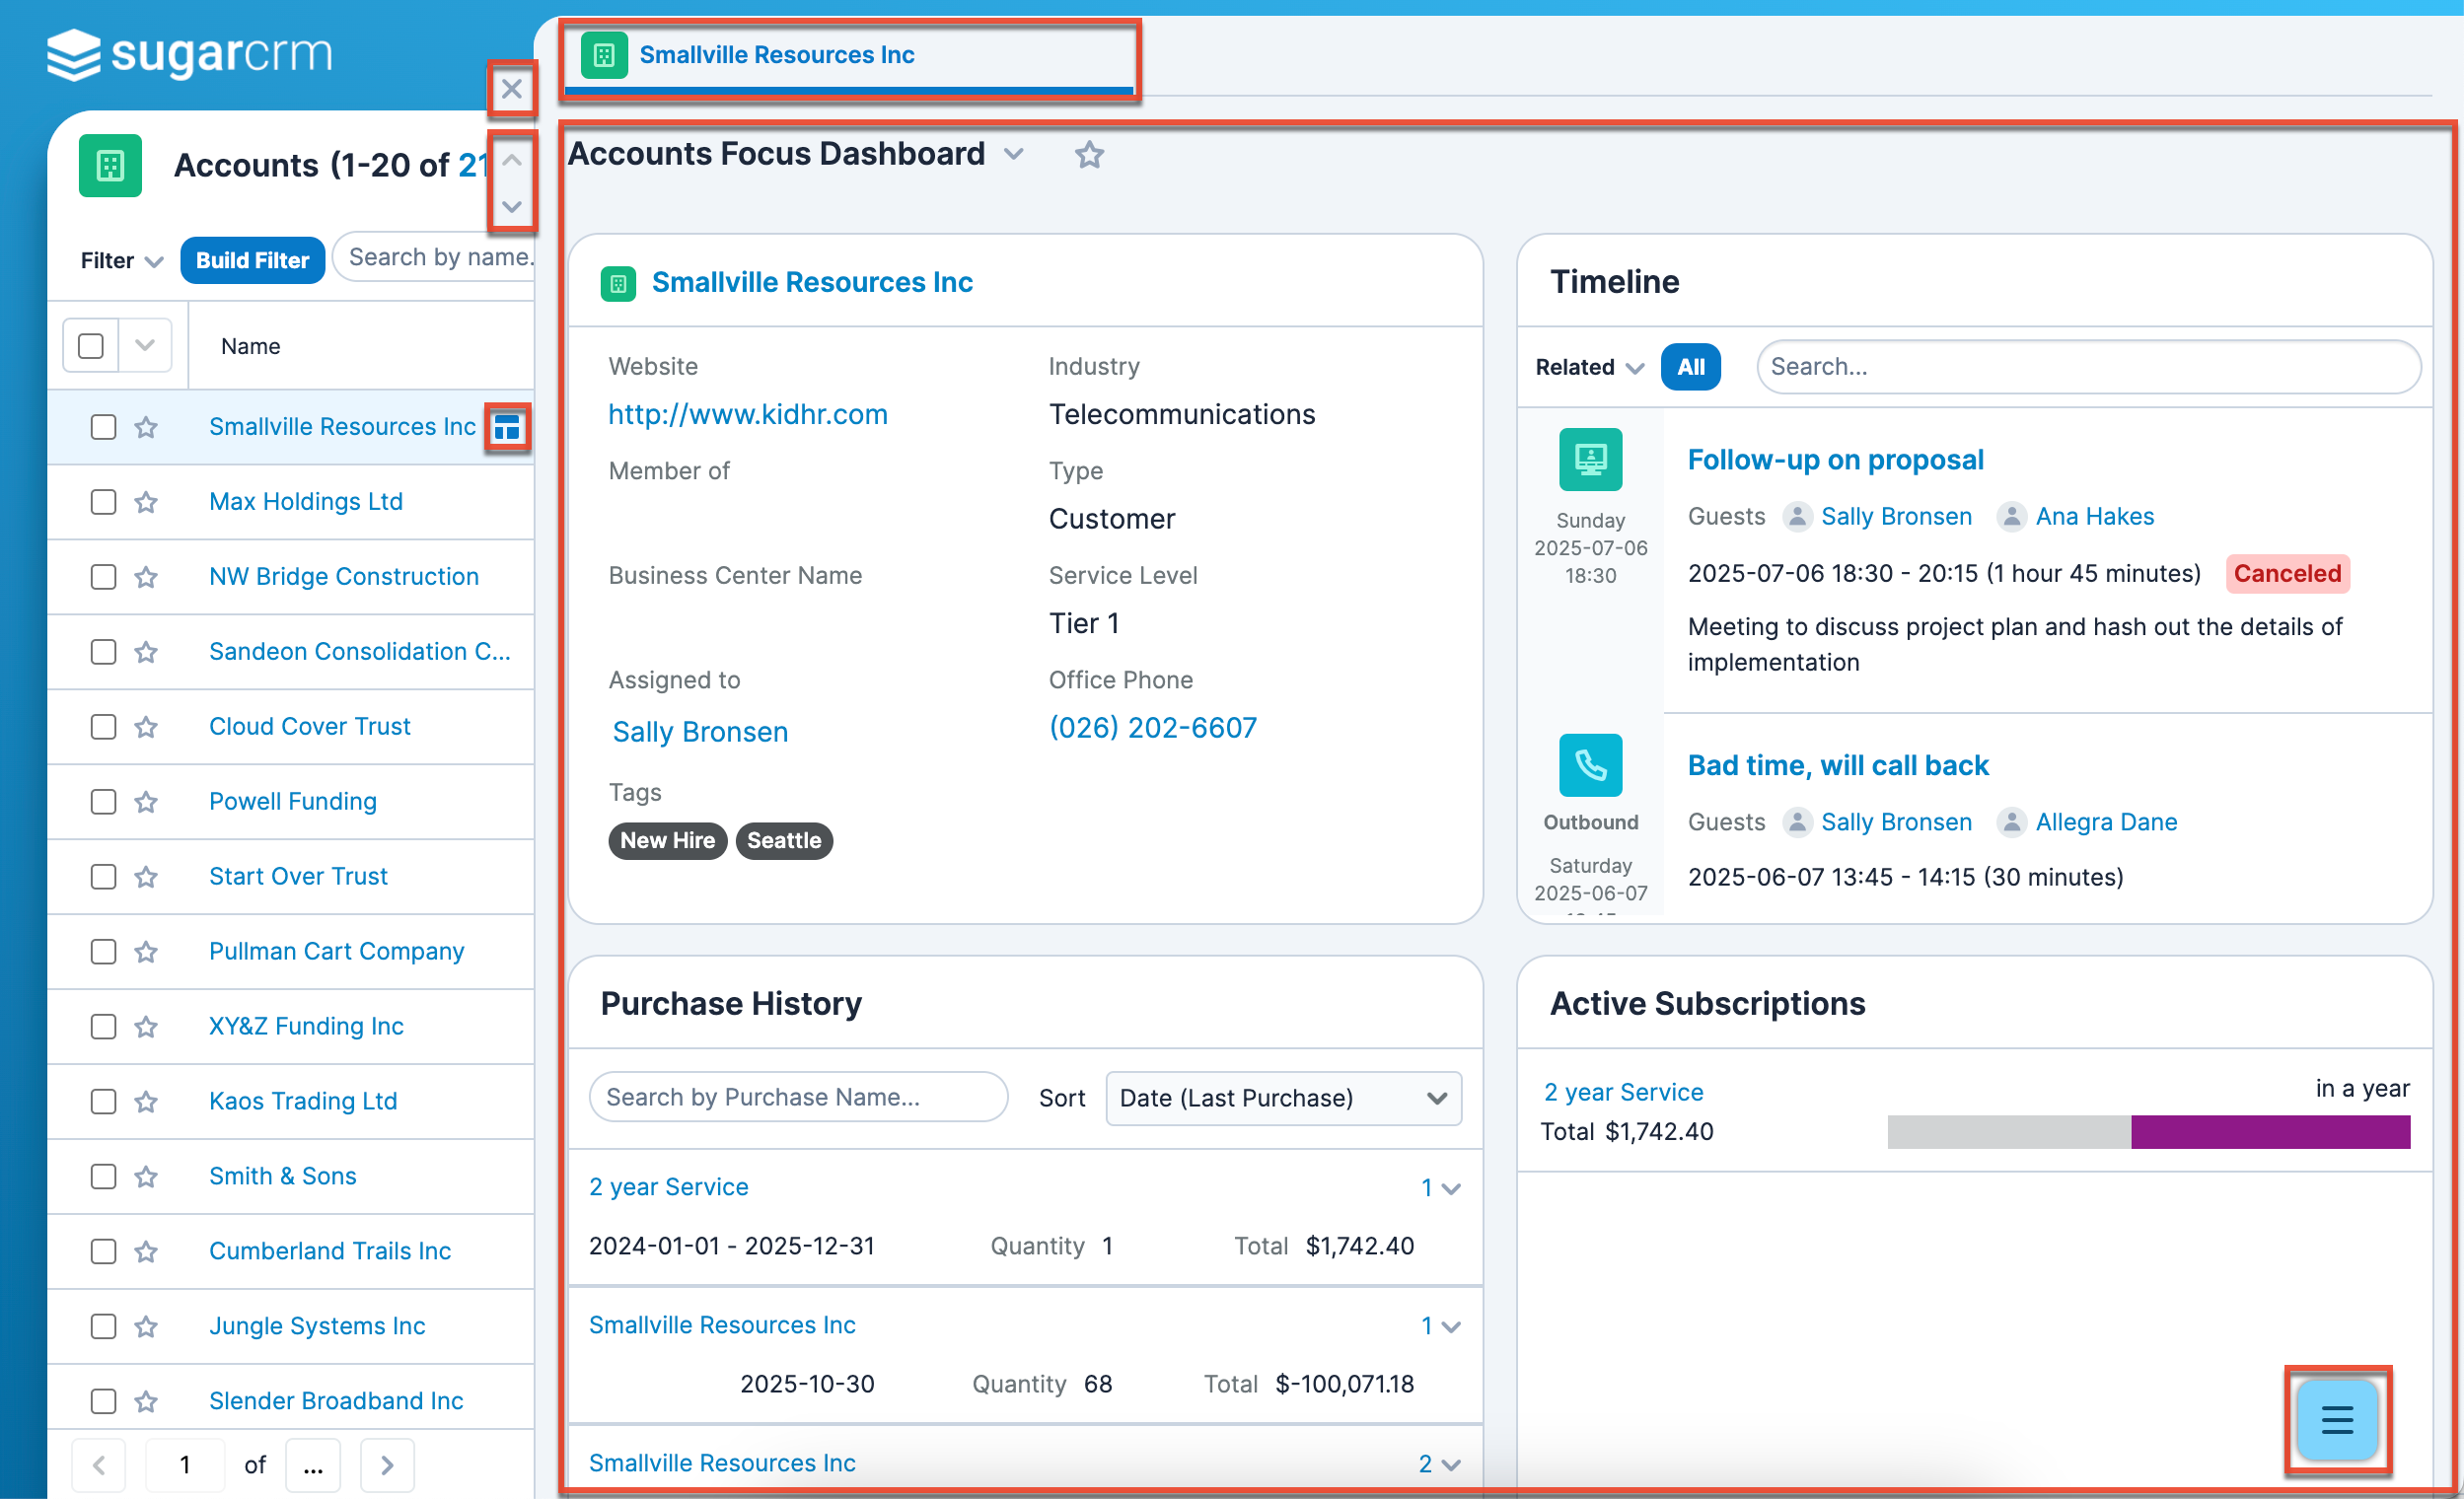The width and height of the screenshot is (2464, 1499).
Task: Go to next record with down chevron
Action: pos(511,207)
